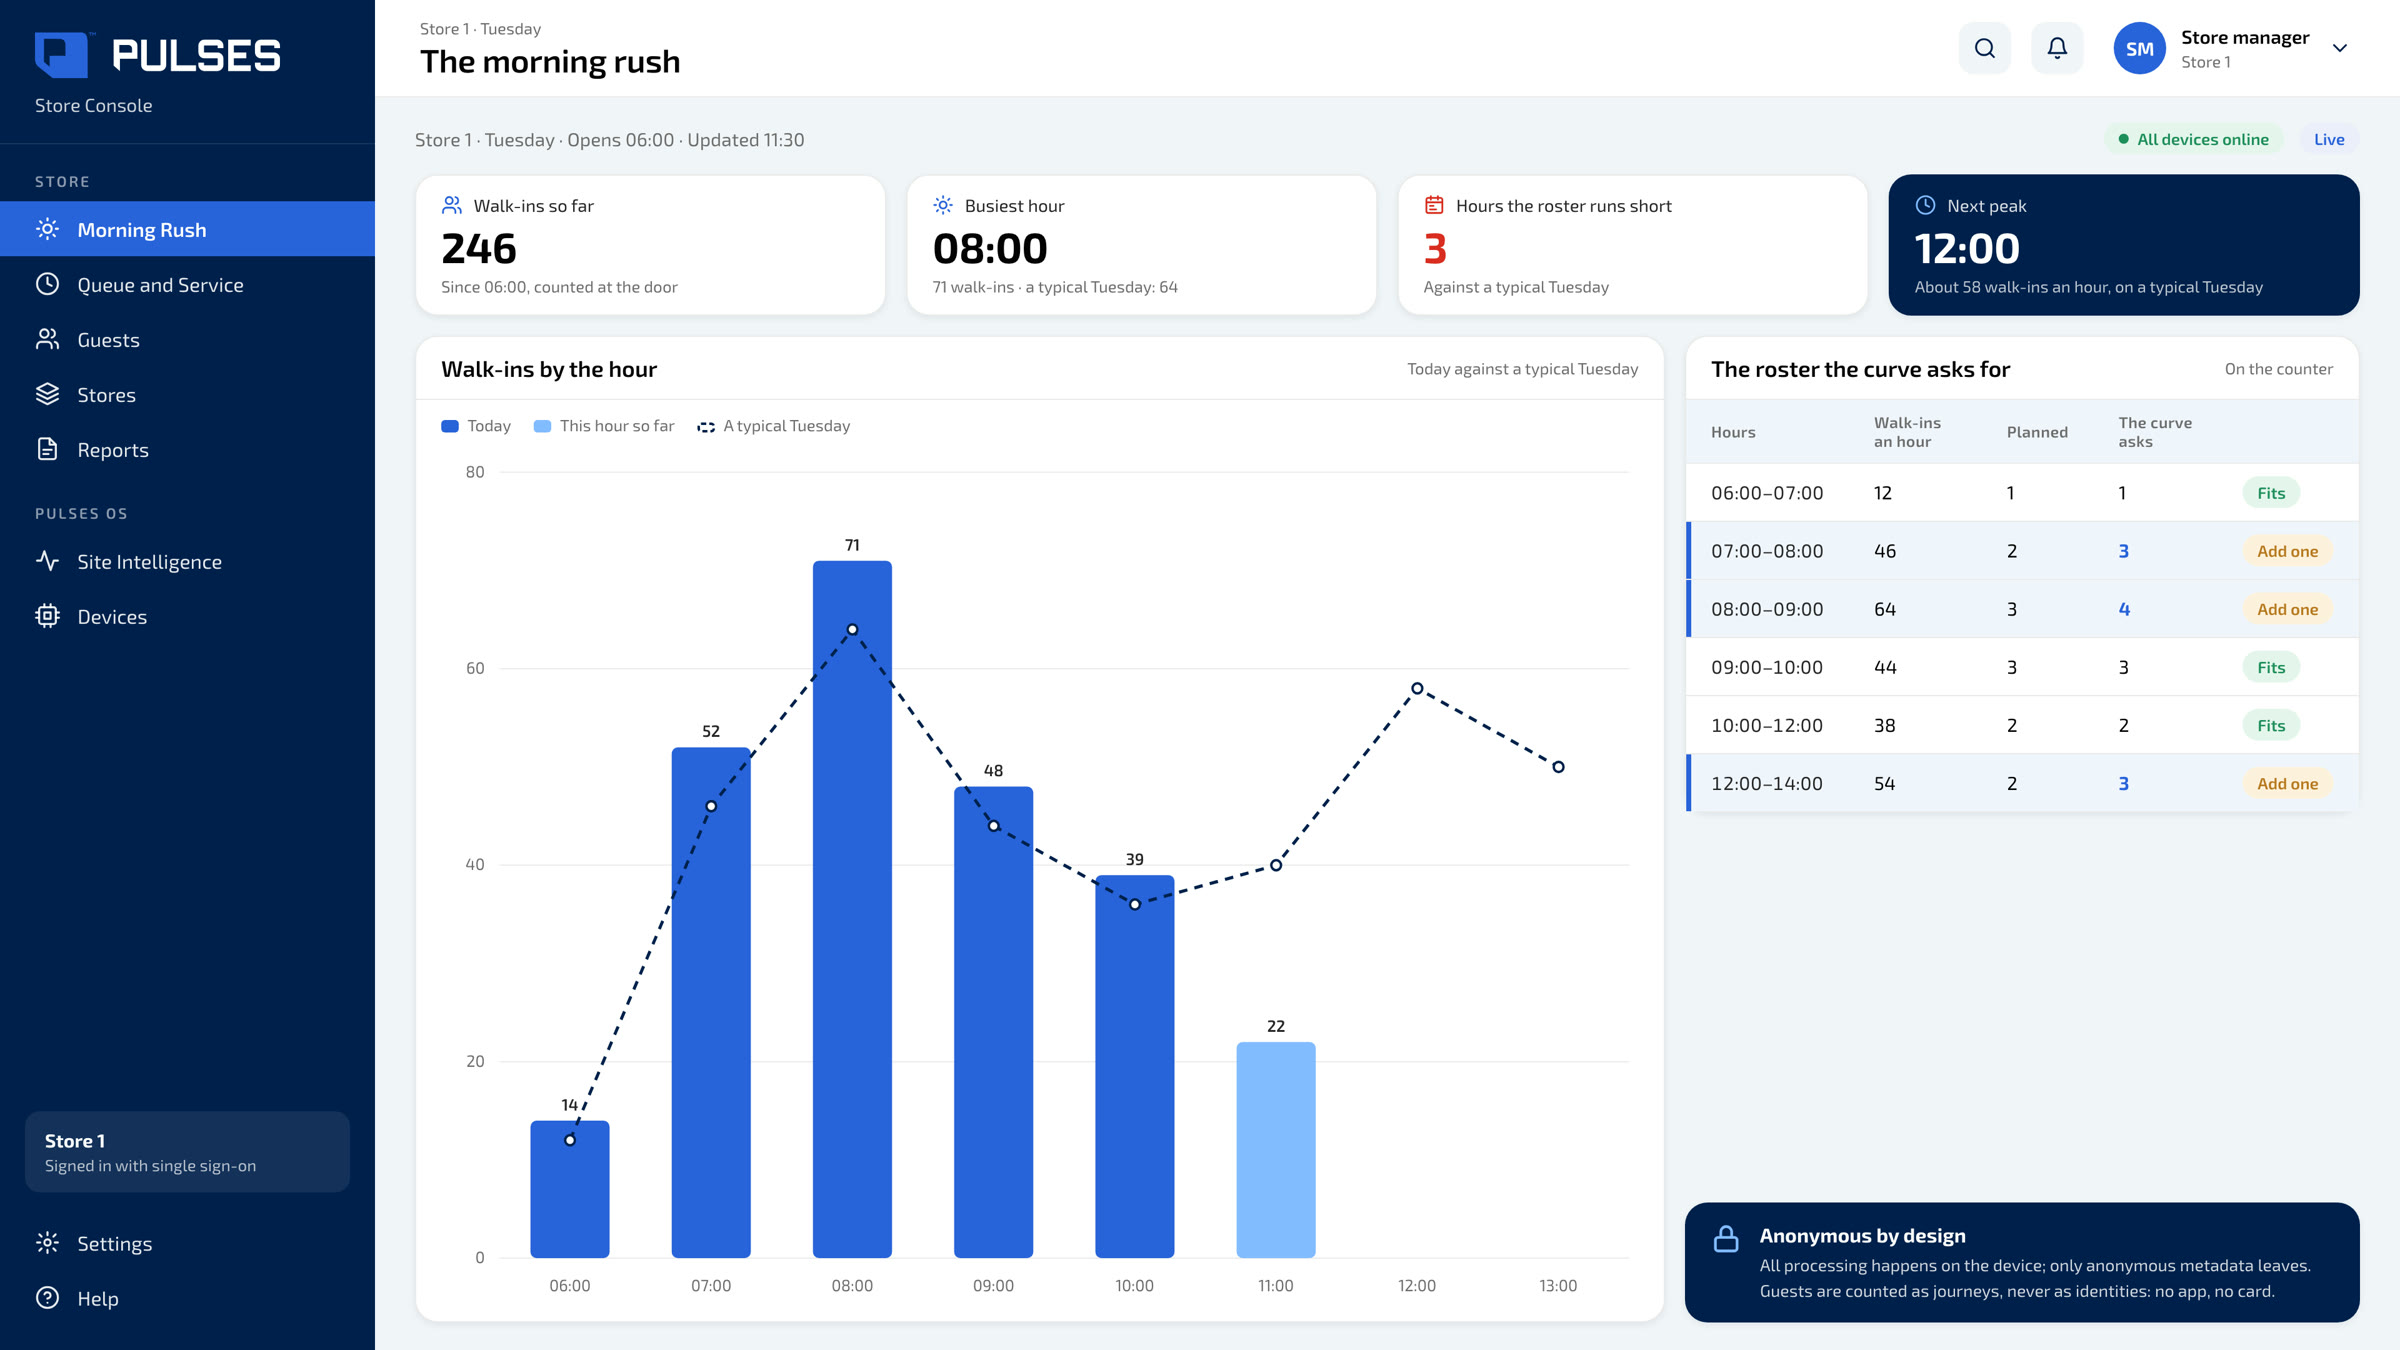Click the 07:00 bar labeled 52

click(x=711, y=1002)
